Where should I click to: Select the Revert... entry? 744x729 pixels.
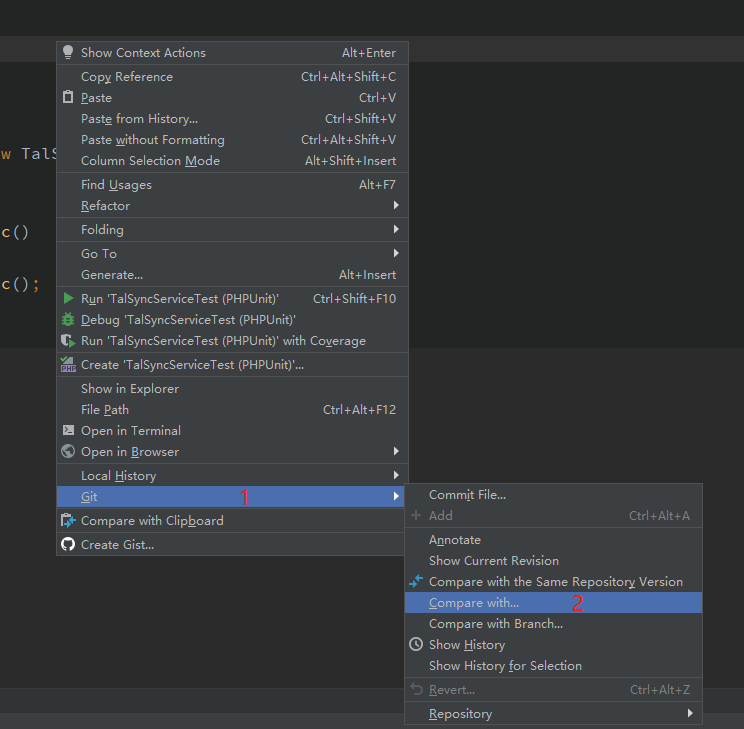point(553,690)
